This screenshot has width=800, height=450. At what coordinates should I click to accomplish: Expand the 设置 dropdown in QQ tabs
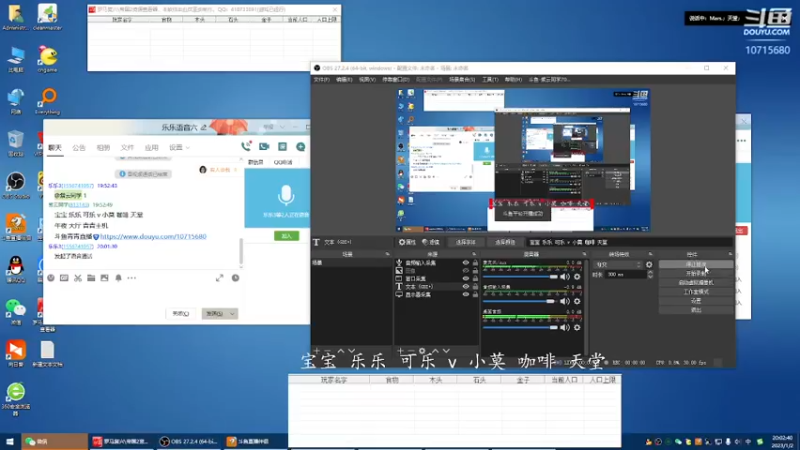point(180,147)
